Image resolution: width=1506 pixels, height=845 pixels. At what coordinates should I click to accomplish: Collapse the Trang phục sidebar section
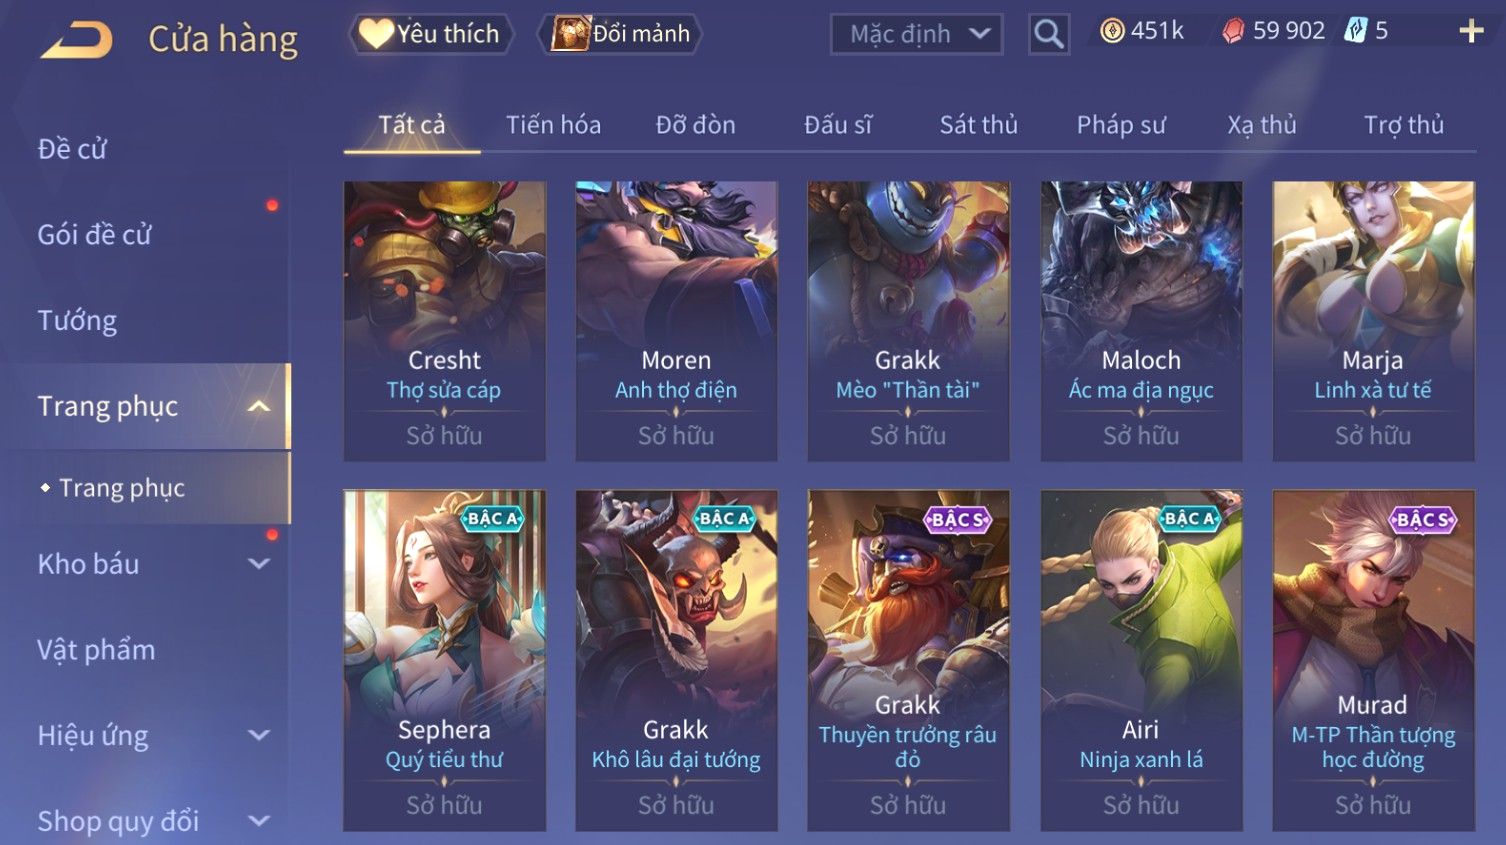(259, 406)
